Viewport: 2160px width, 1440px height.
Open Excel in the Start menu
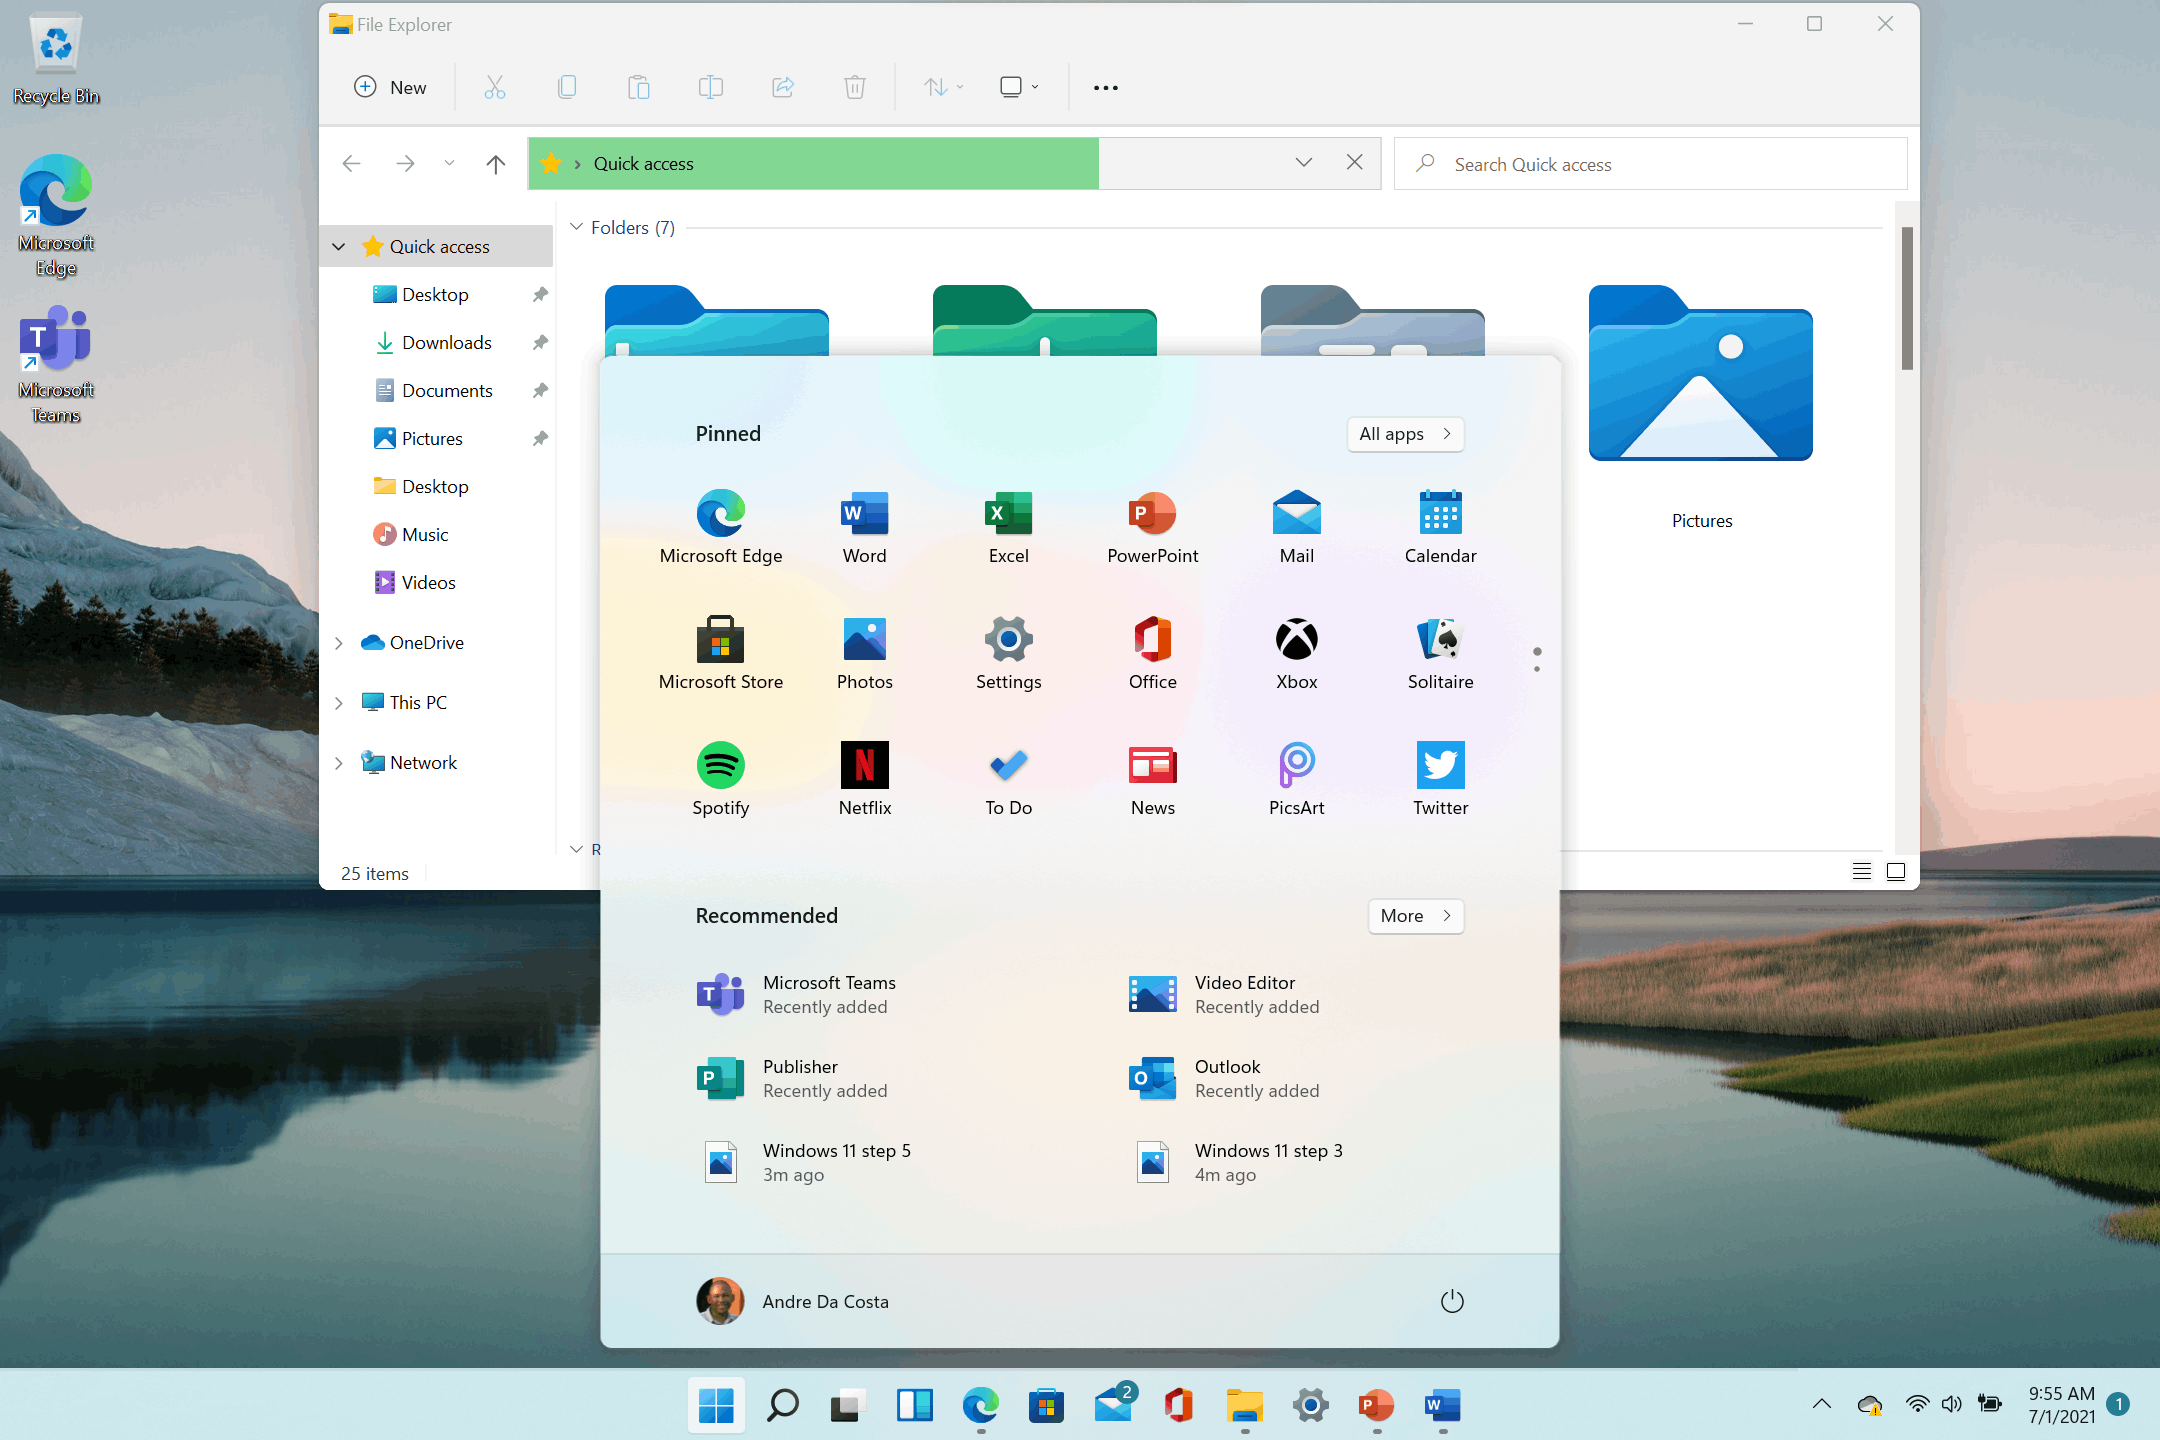pyautogui.click(x=1009, y=527)
